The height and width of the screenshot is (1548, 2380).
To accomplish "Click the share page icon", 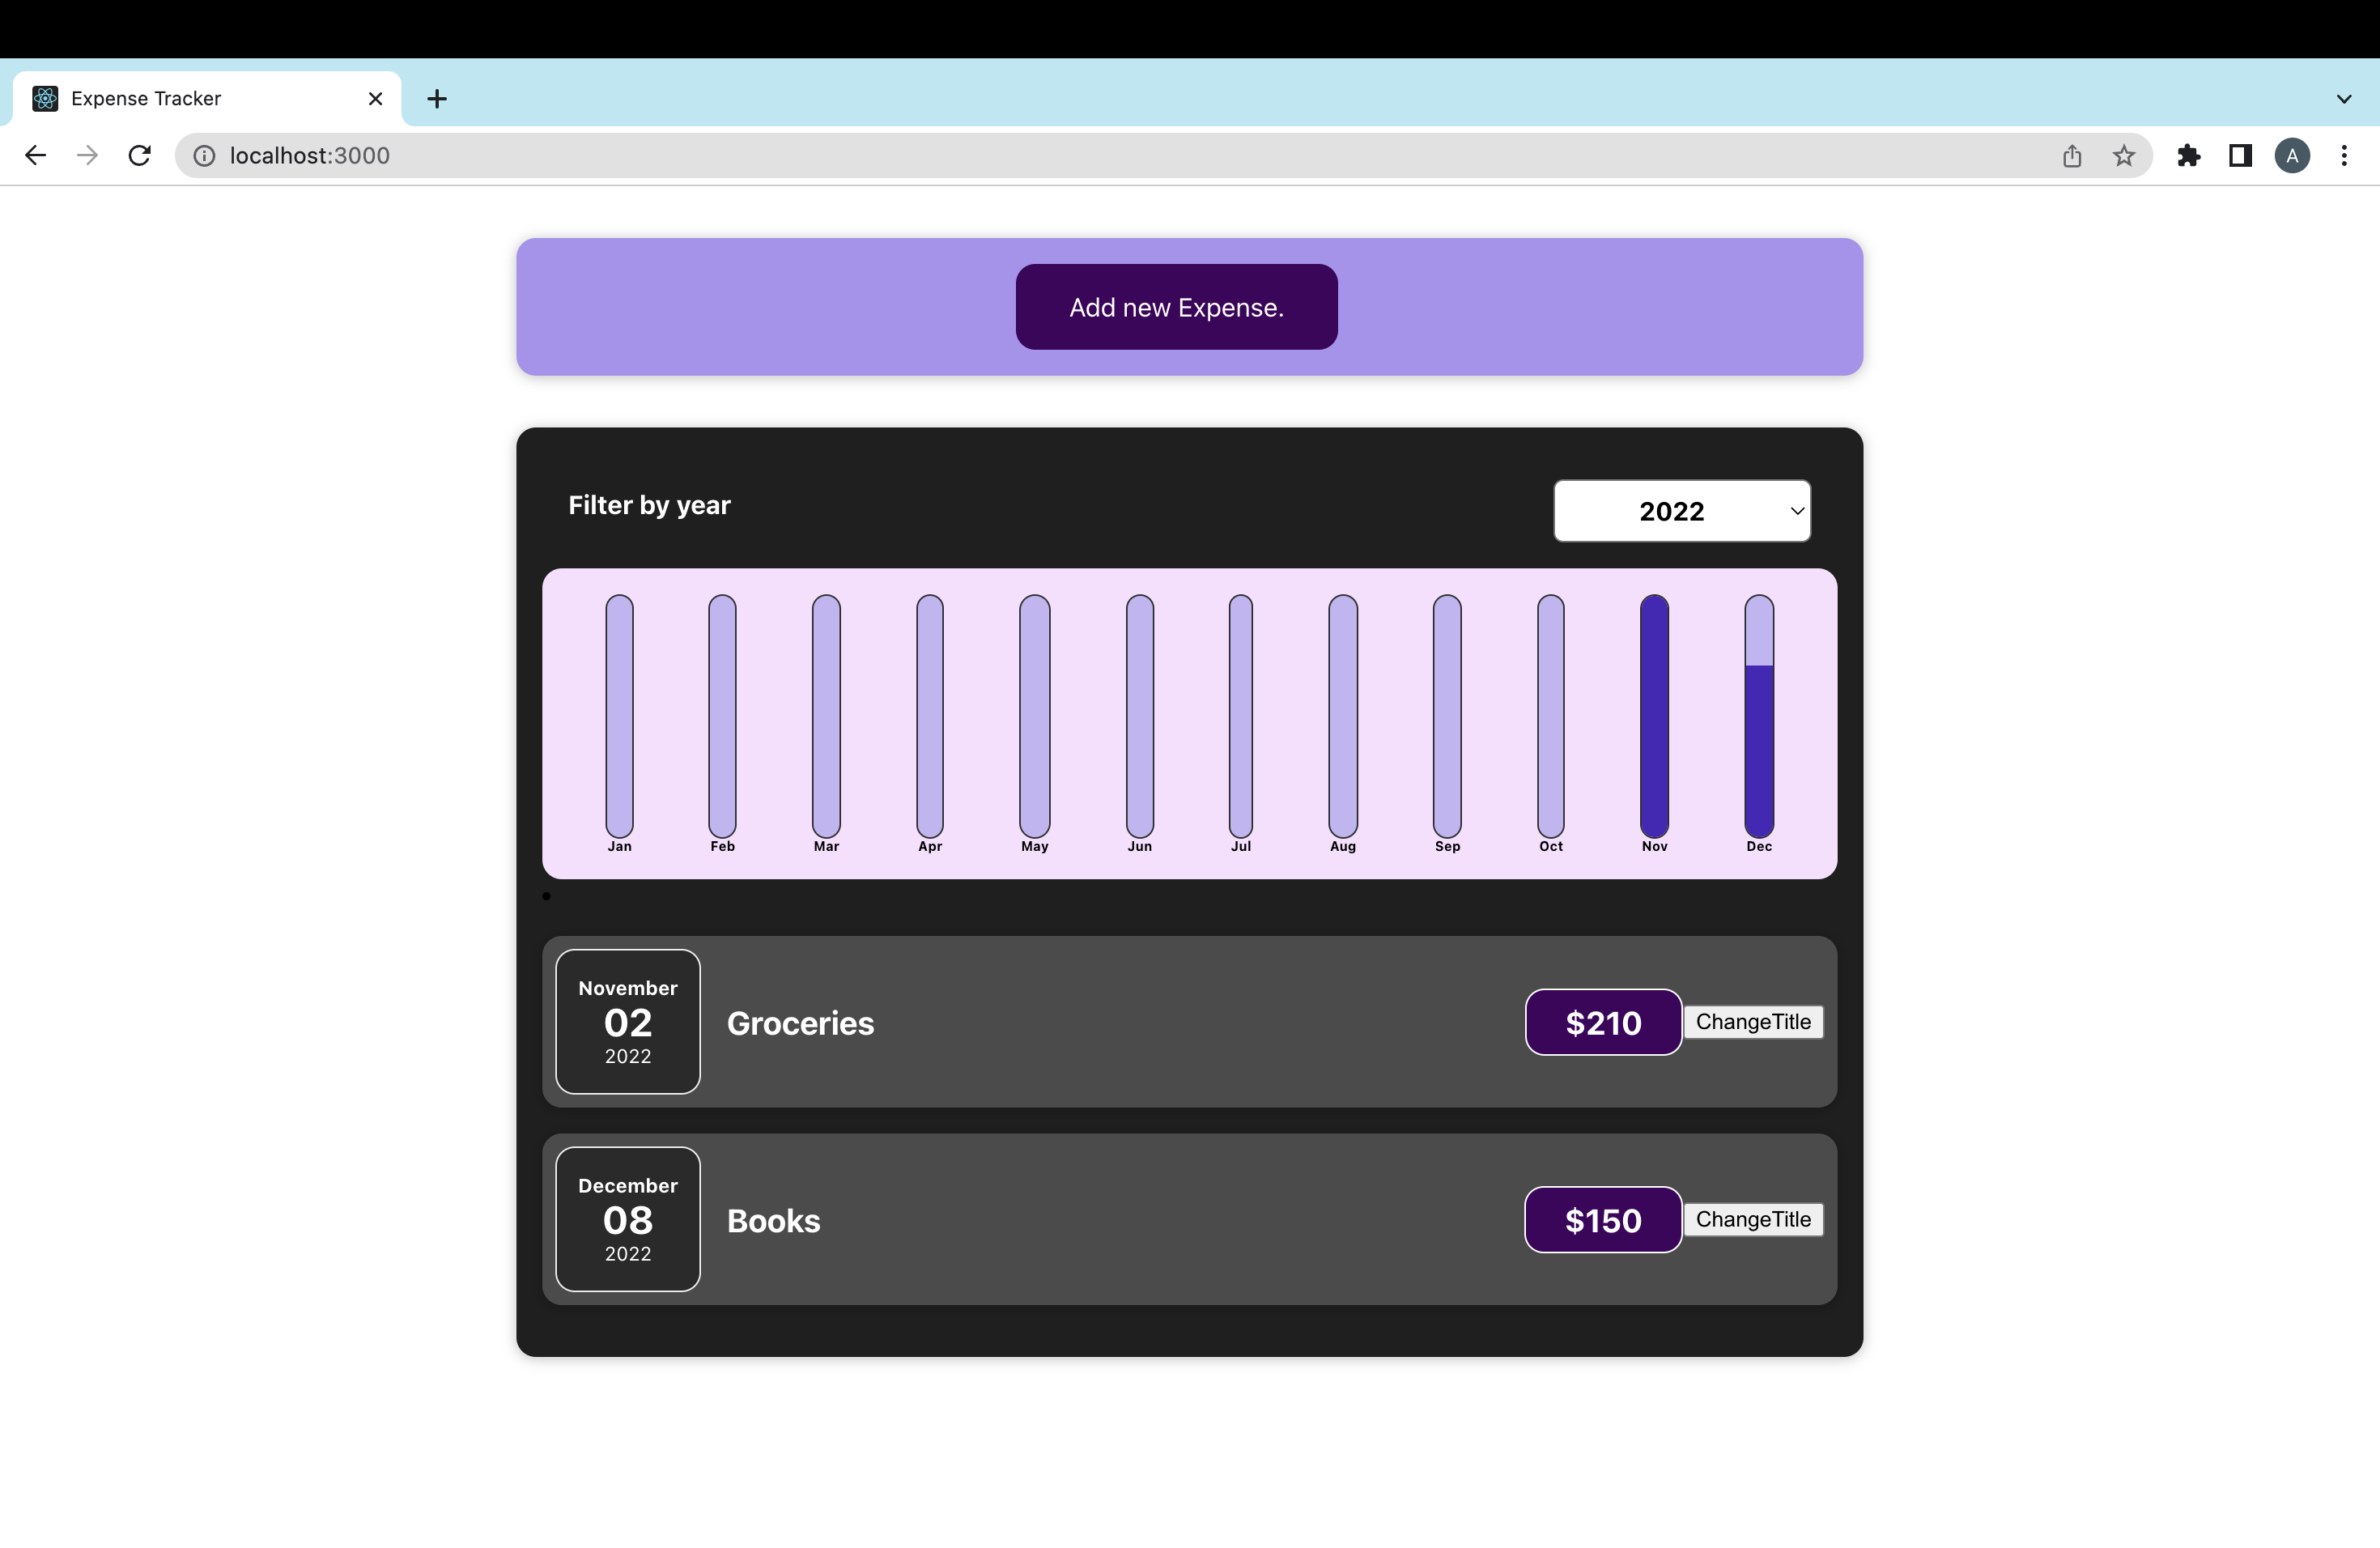I will [x=2072, y=156].
